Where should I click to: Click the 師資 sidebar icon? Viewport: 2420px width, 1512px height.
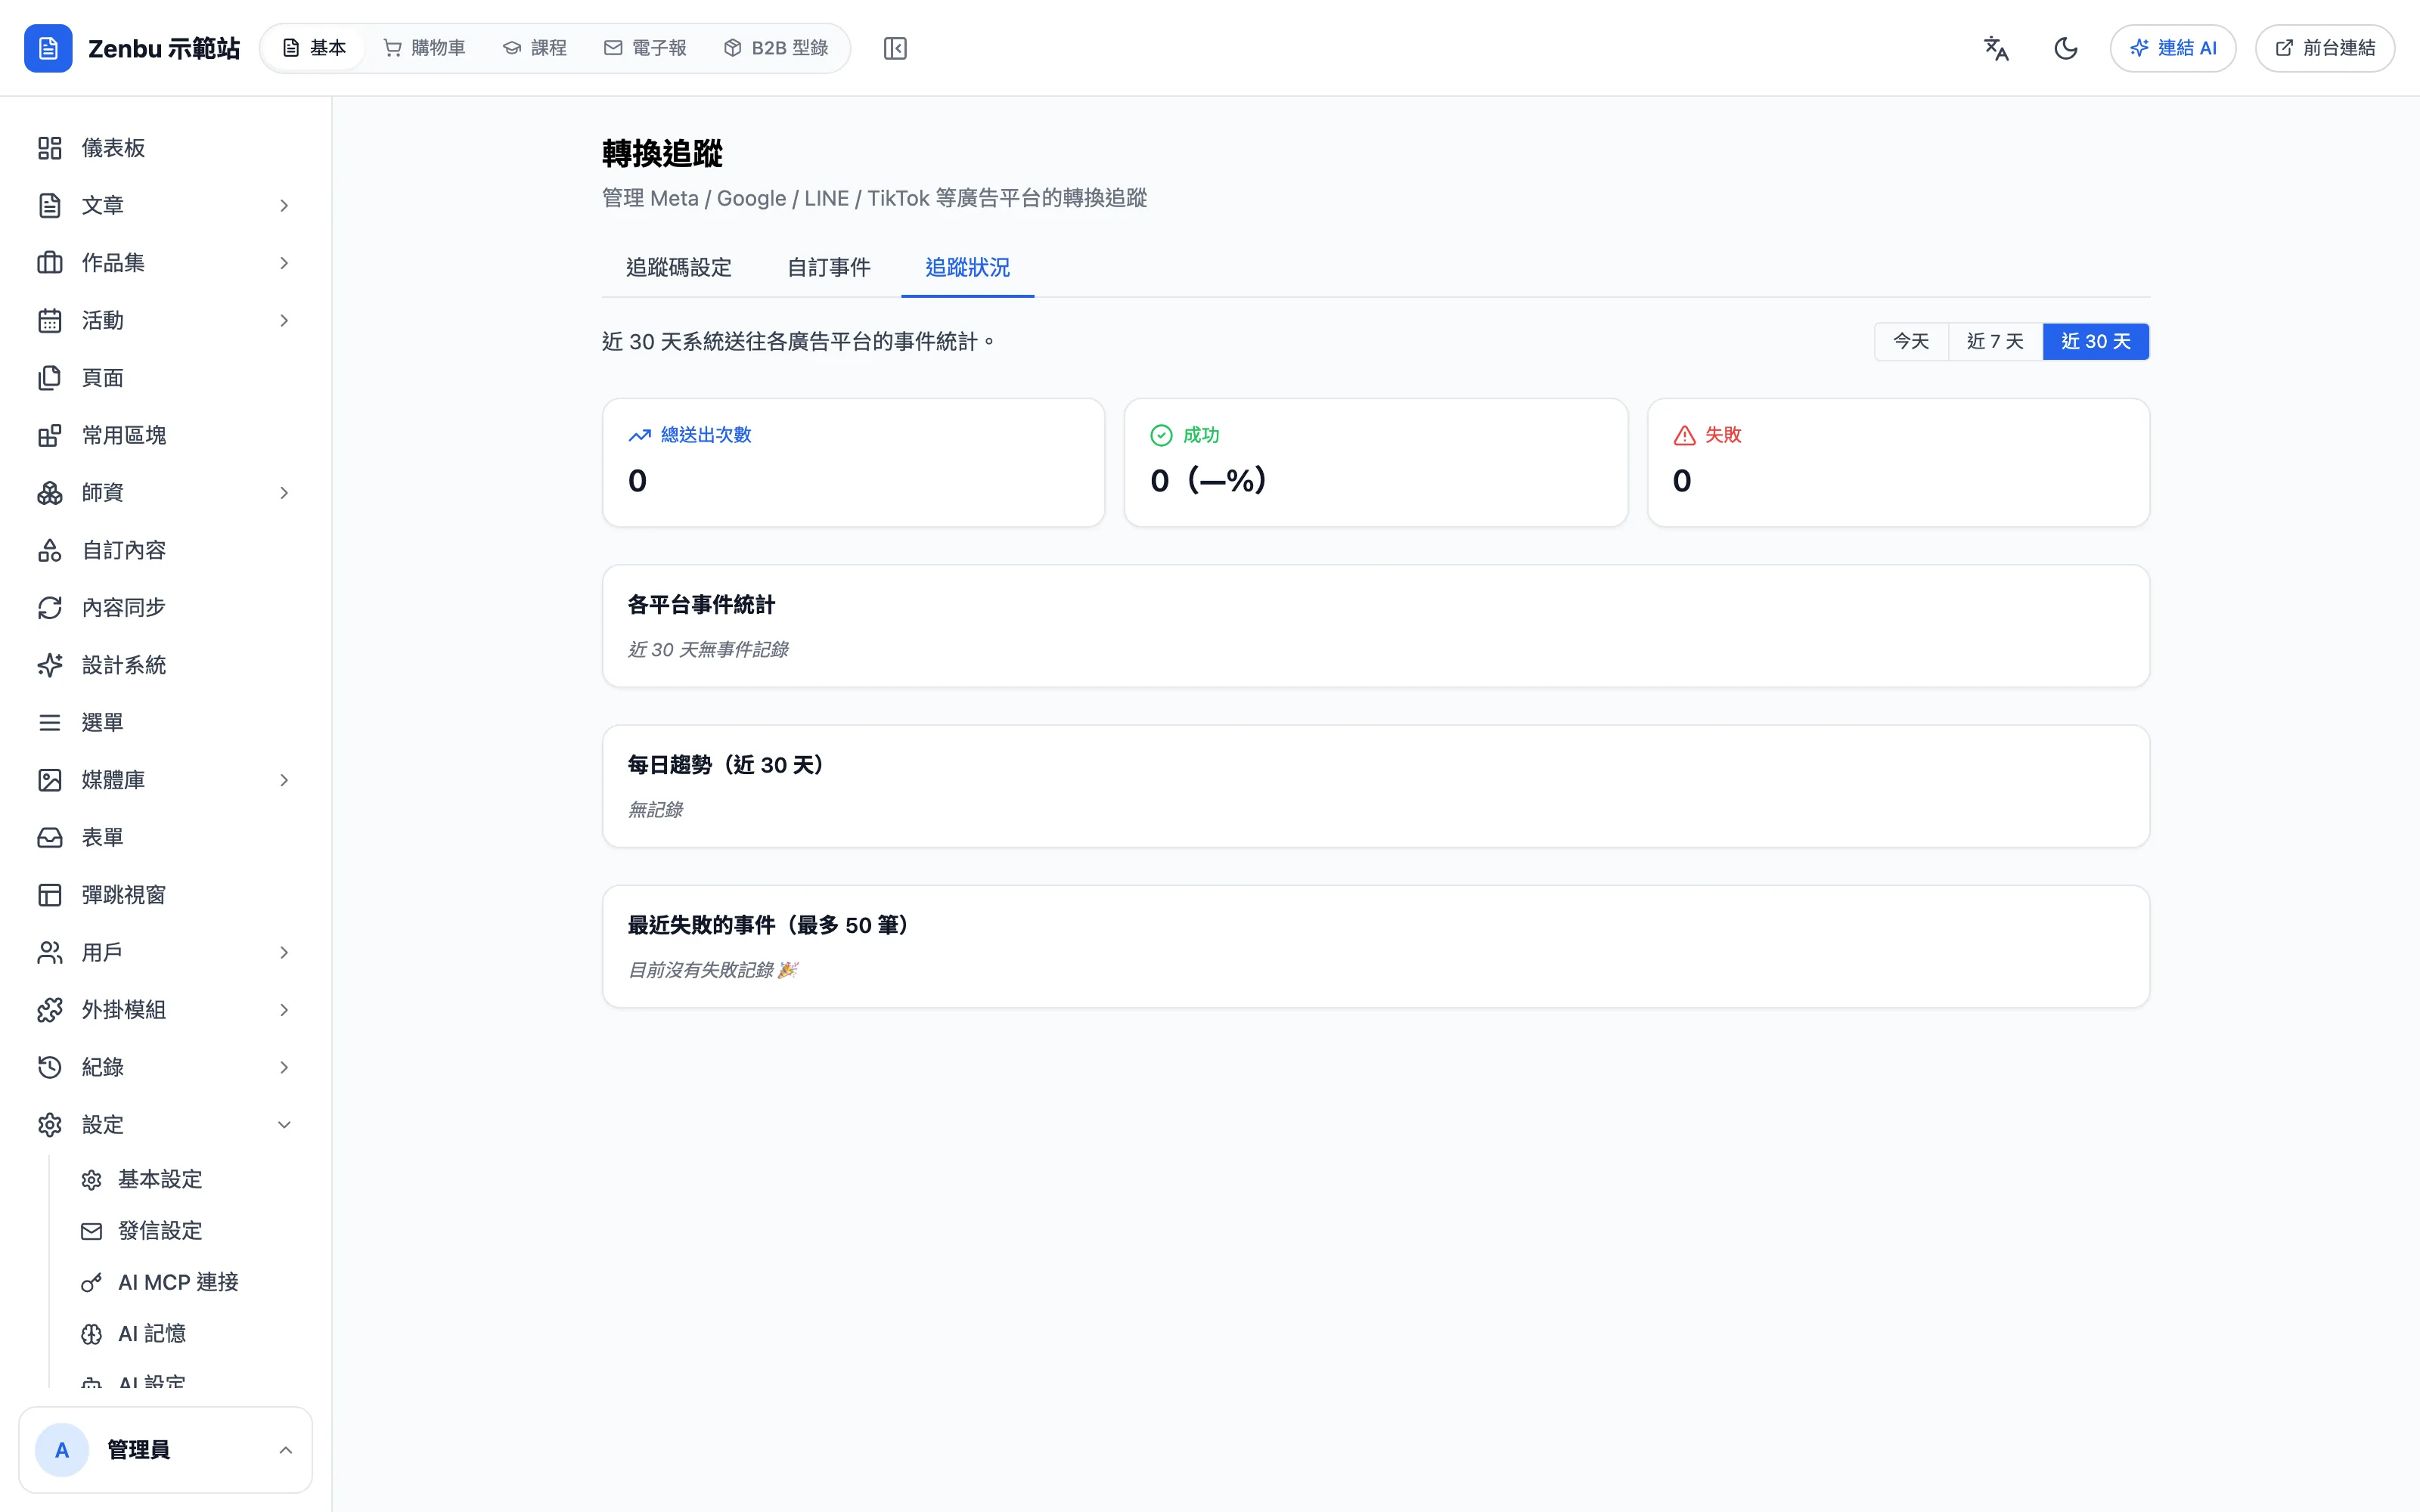pyautogui.click(x=50, y=493)
